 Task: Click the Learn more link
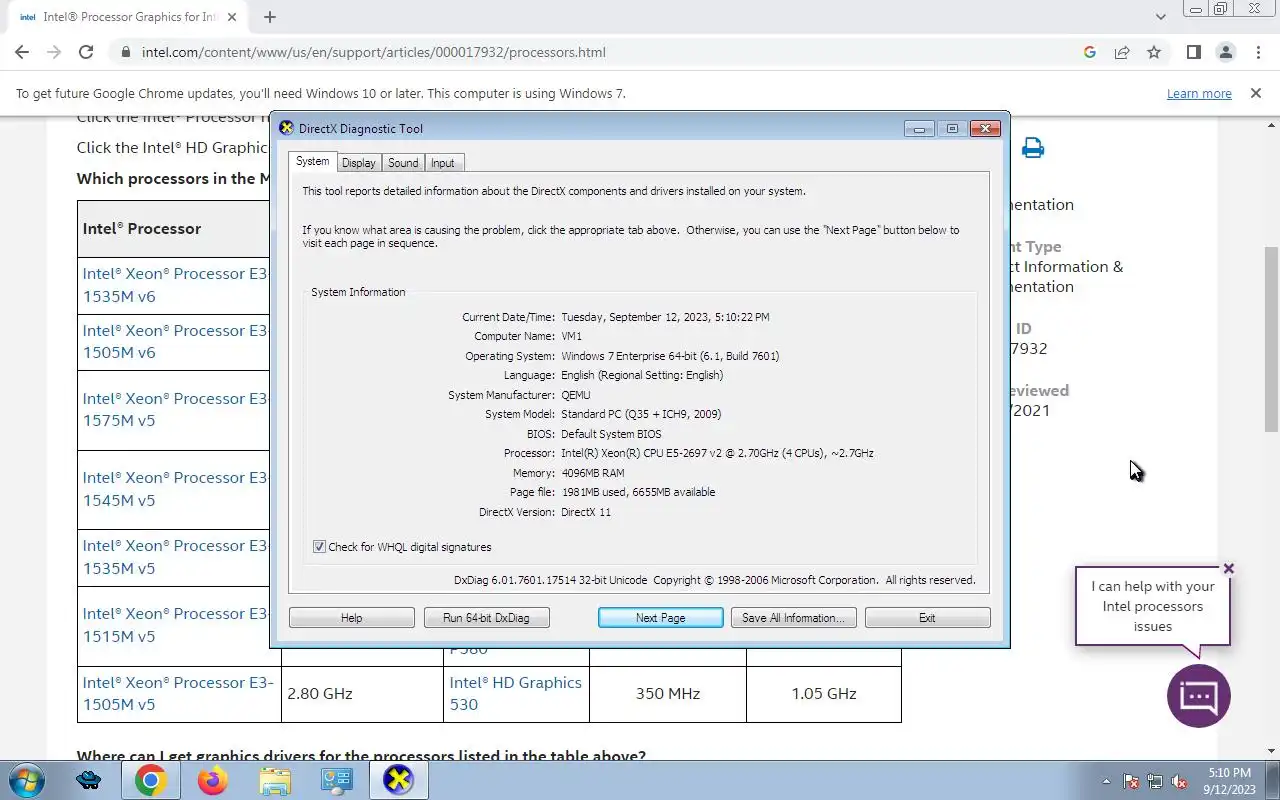(x=1199, y=93)
